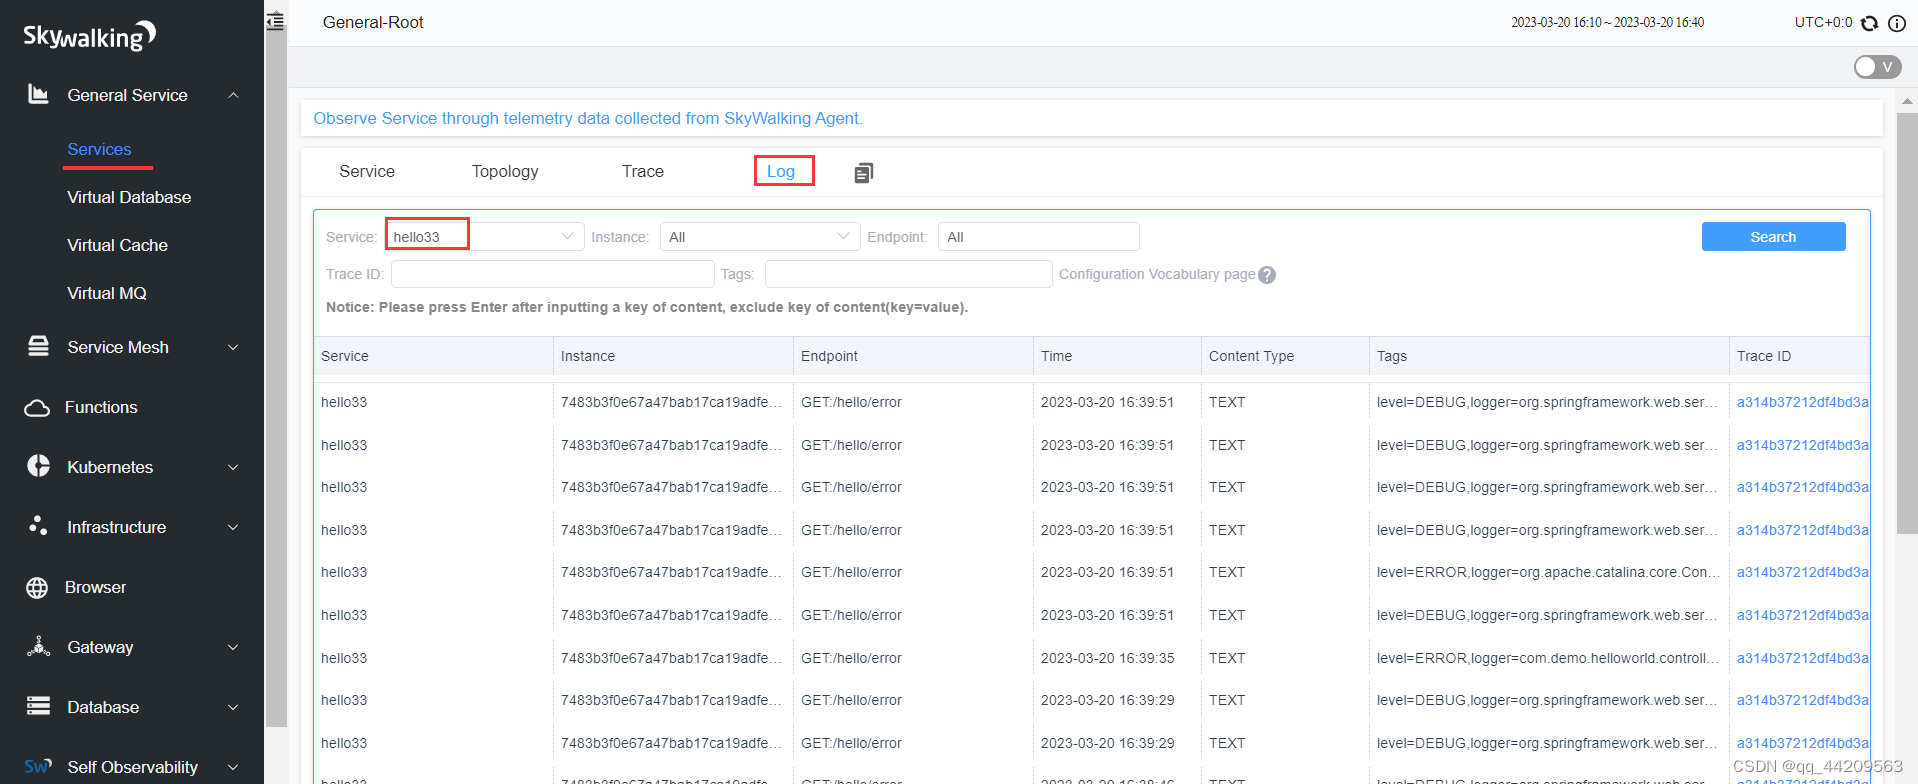
Task: Select the Log tab
Action: click(x=781, y=172)
